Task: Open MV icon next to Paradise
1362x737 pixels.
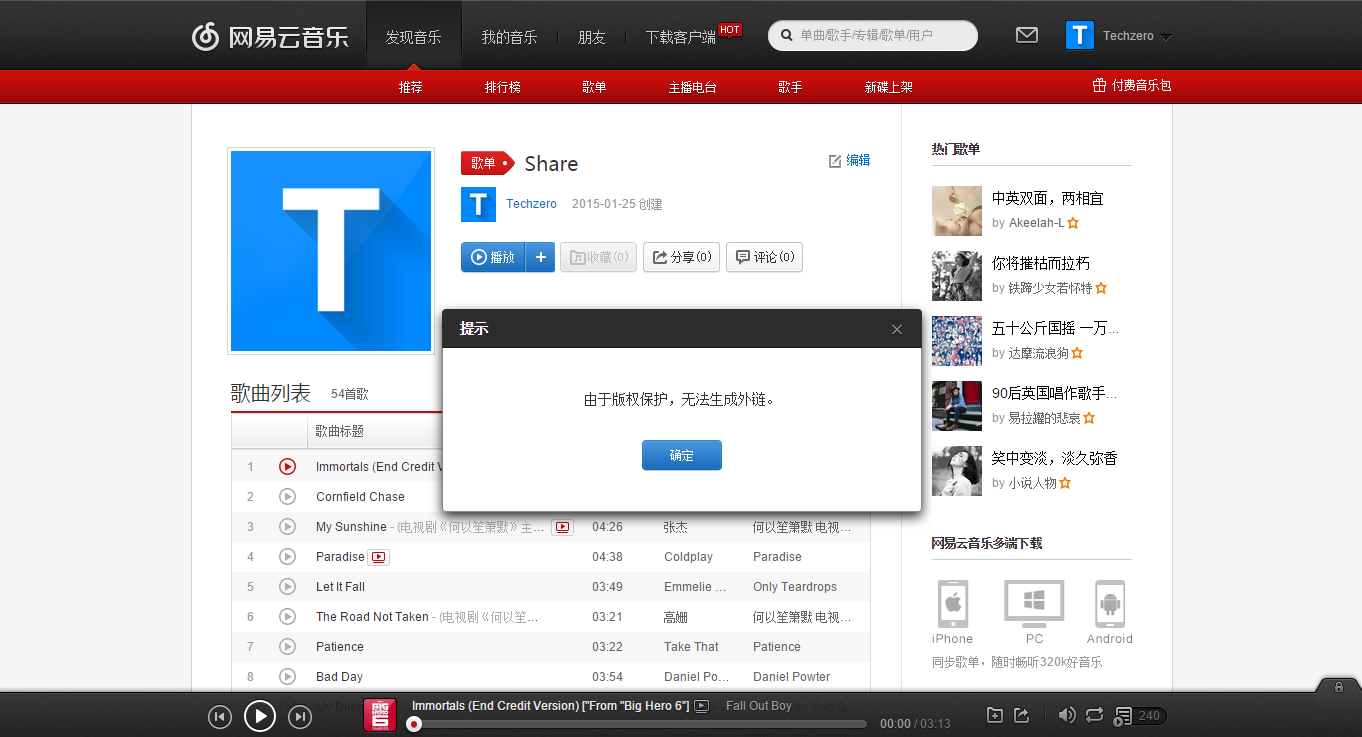Action: coord(379,557)
